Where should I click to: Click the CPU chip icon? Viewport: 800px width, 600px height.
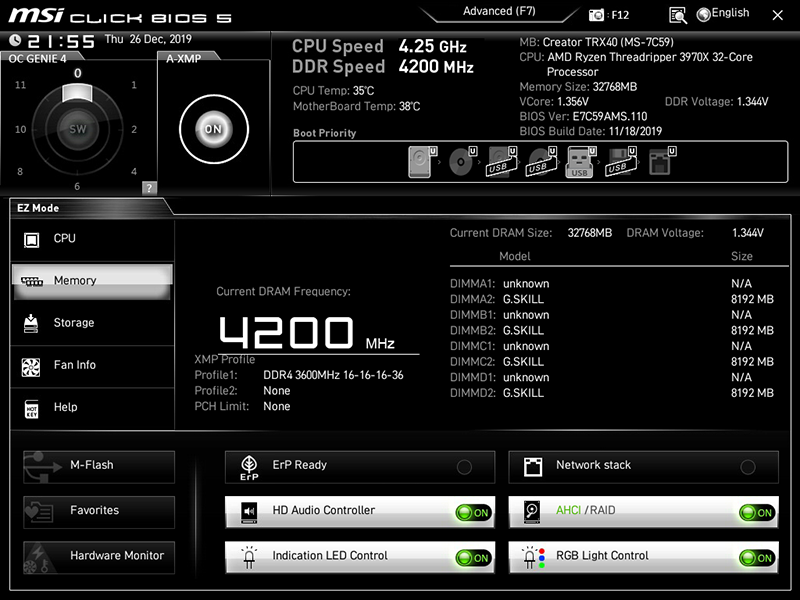32,239
